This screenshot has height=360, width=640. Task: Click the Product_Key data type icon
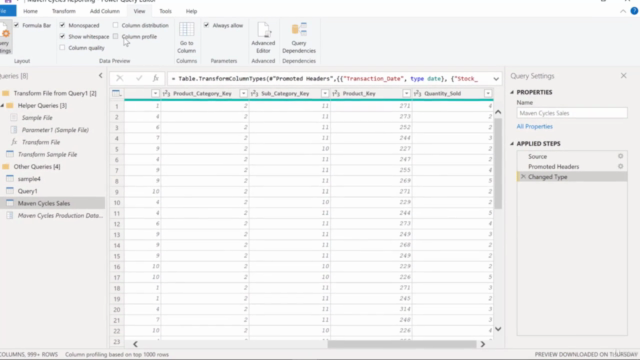[336, 93]
